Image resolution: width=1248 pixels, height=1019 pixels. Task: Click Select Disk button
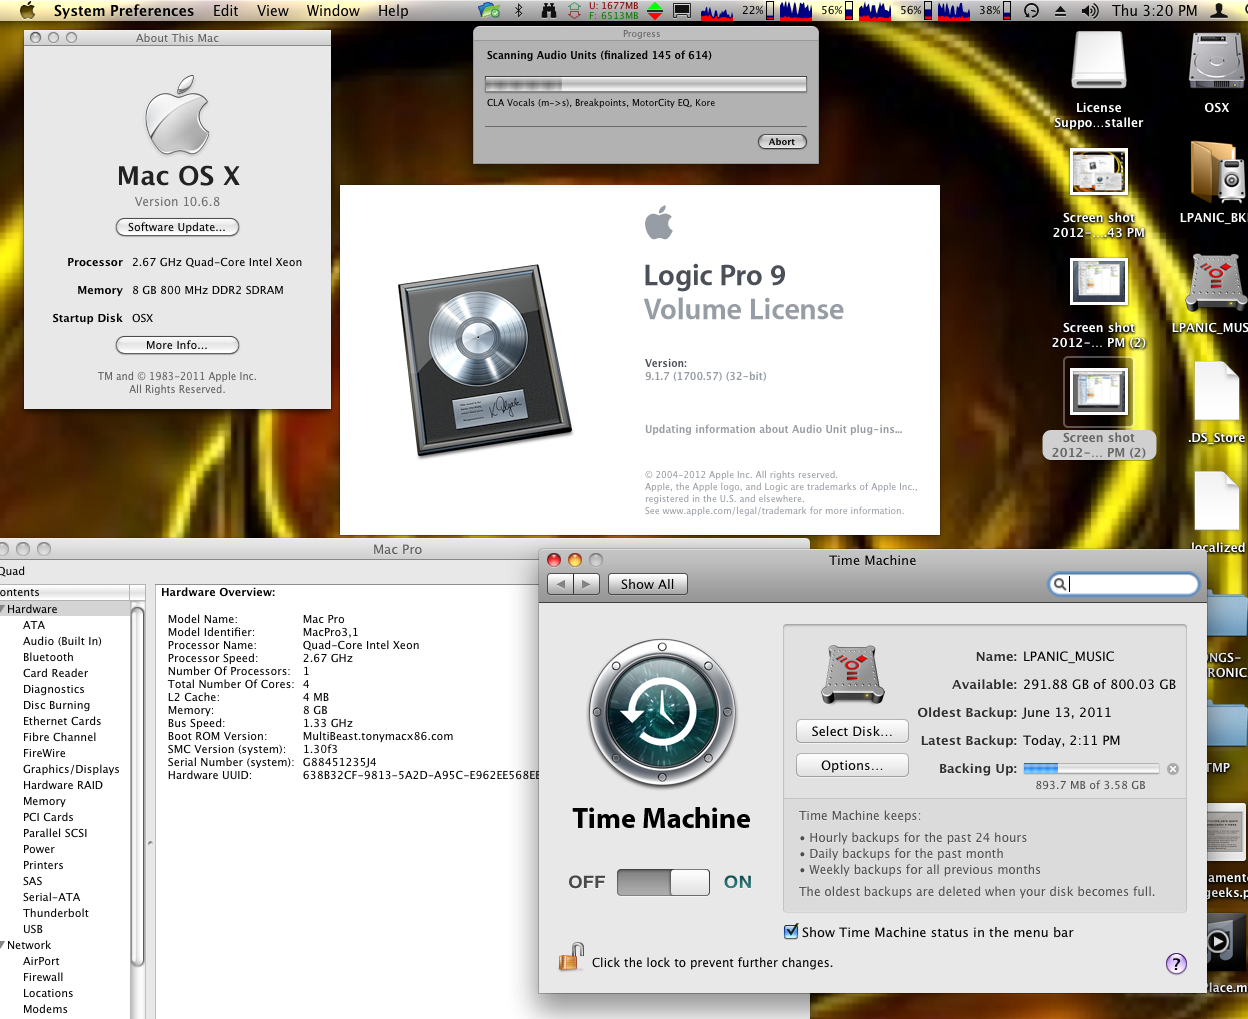(x=852, y=731)
